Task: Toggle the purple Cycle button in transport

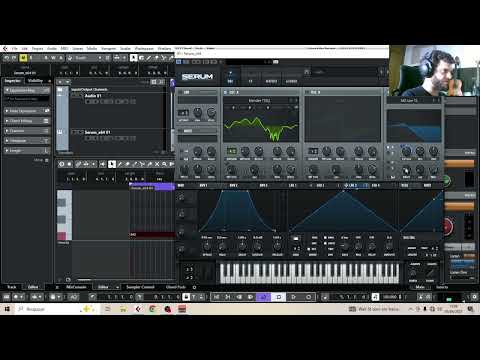Action: coord(263,297)
